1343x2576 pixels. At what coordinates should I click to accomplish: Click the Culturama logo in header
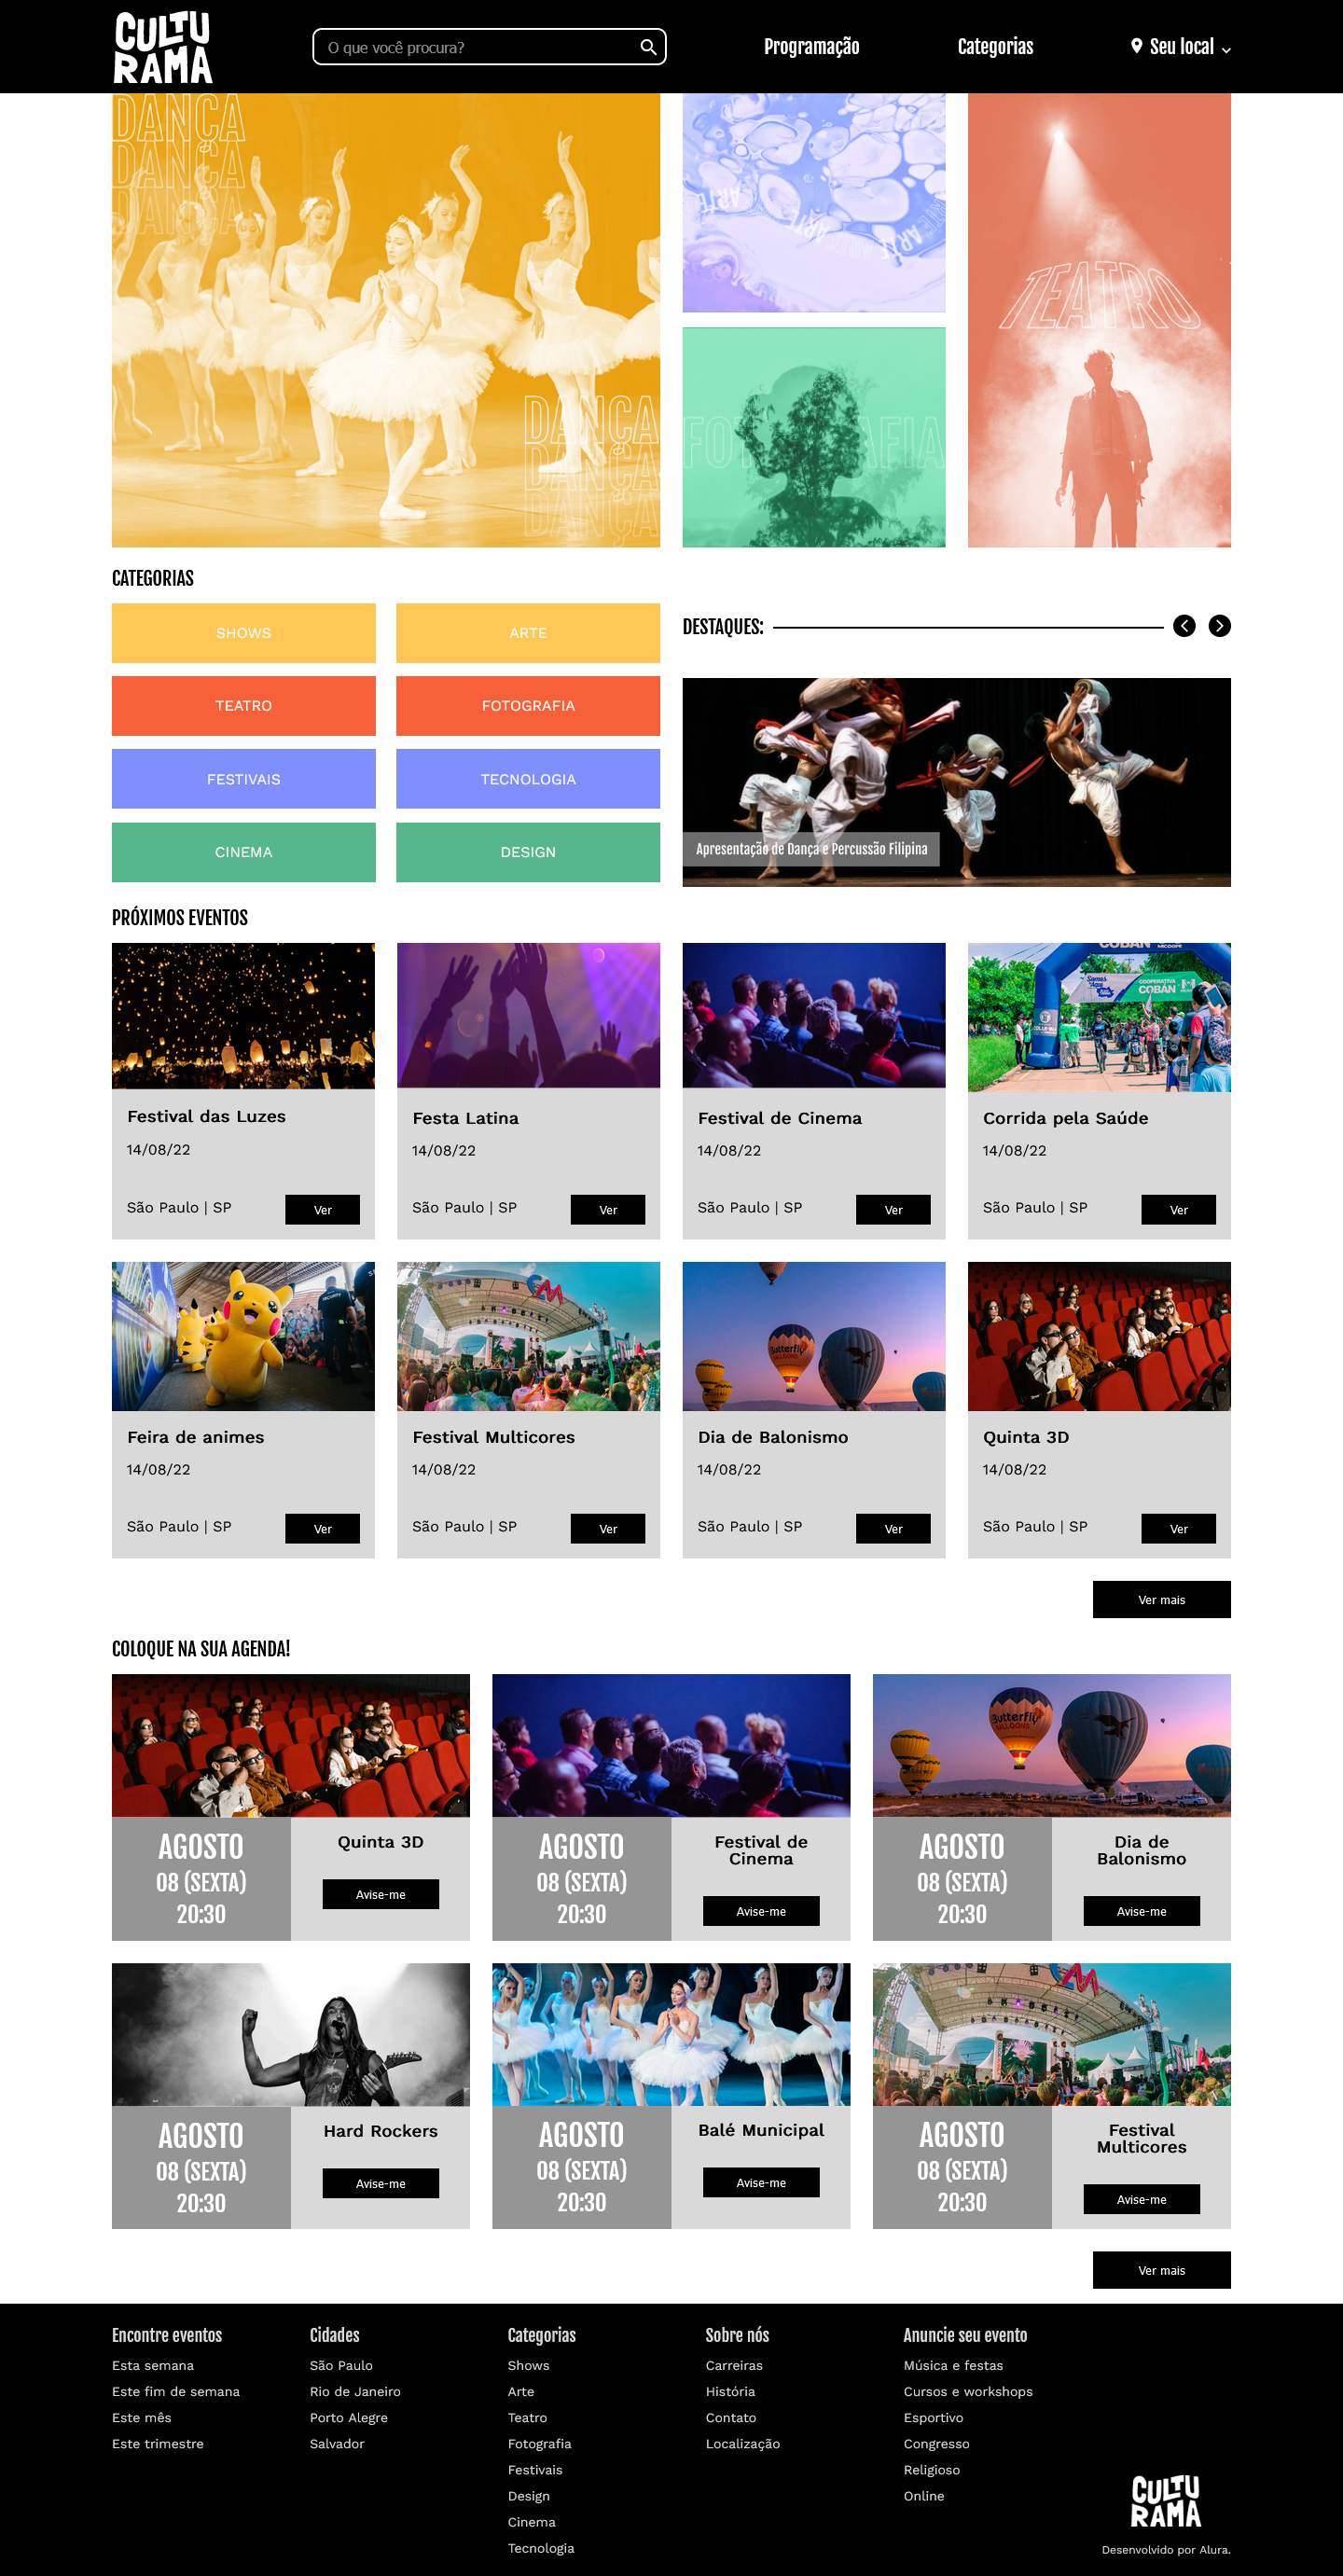[x=163, y=47]
